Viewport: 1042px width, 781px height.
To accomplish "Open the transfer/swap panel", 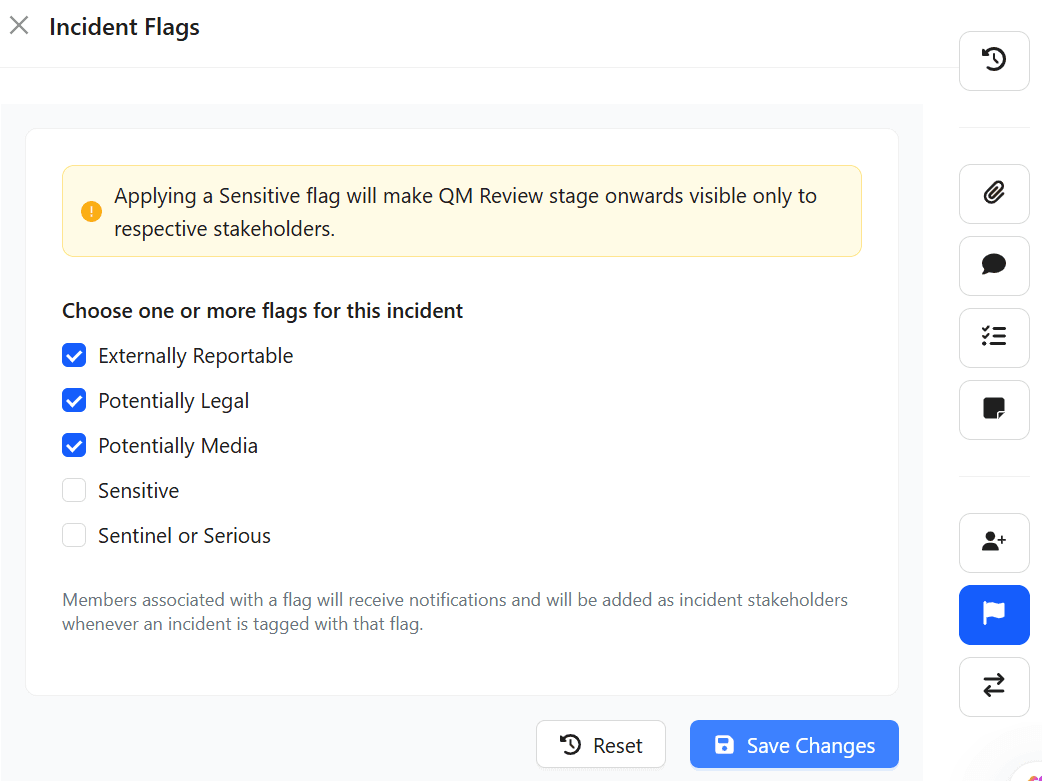I will tap(993, 687).
